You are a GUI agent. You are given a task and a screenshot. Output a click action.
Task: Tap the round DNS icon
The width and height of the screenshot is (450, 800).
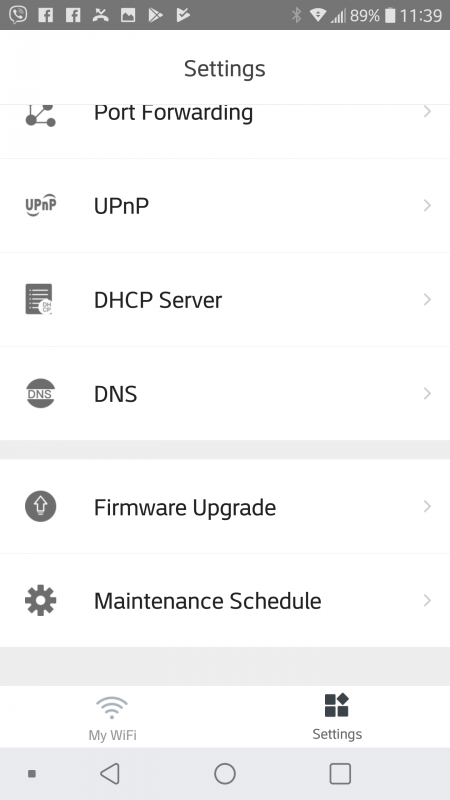[x=40, y=393]
